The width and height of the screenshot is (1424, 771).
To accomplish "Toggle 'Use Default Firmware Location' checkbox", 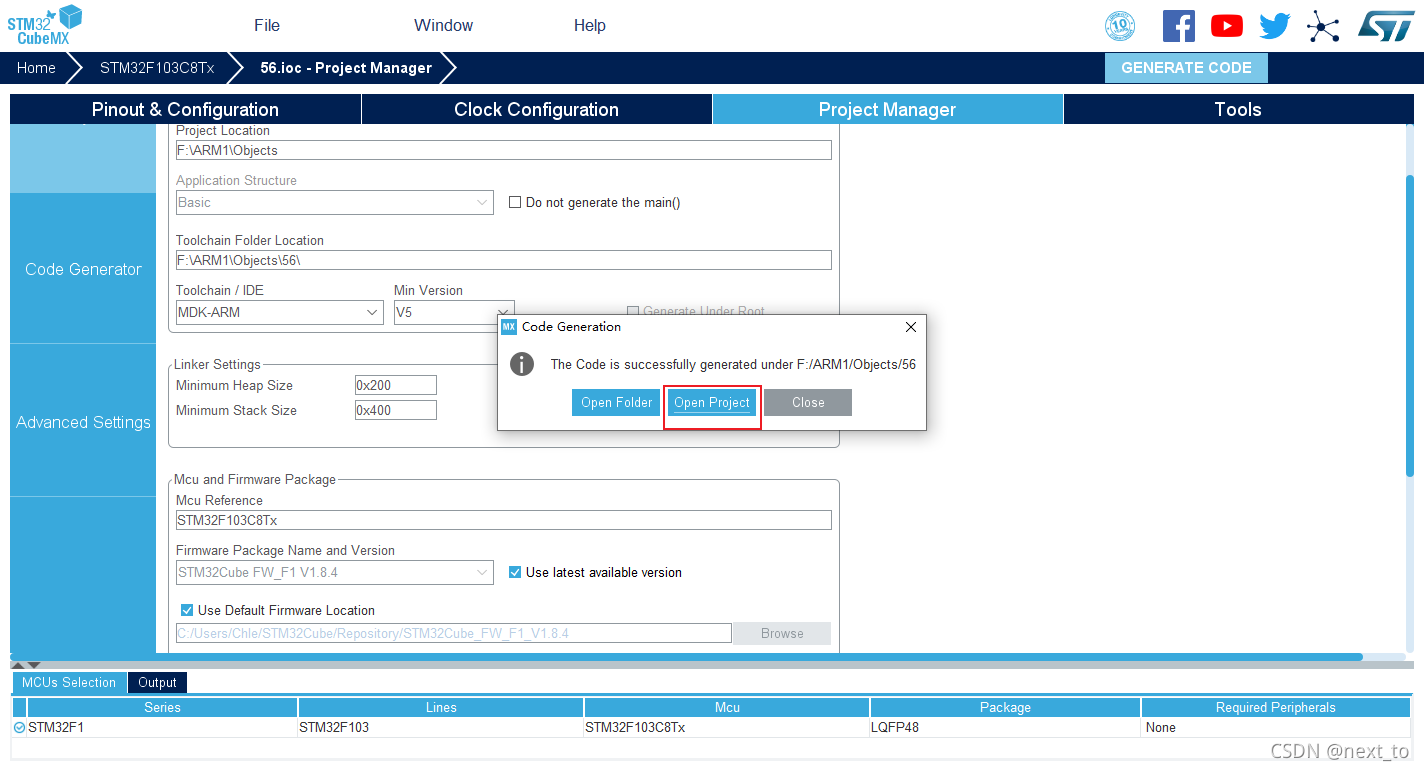I will (x=187, y=610).
